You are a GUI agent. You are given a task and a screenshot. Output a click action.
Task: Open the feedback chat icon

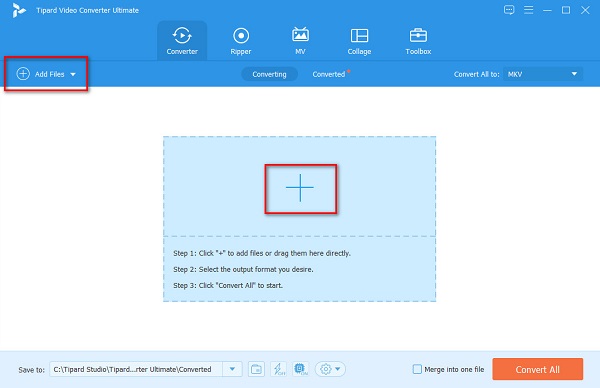(509, 10)
